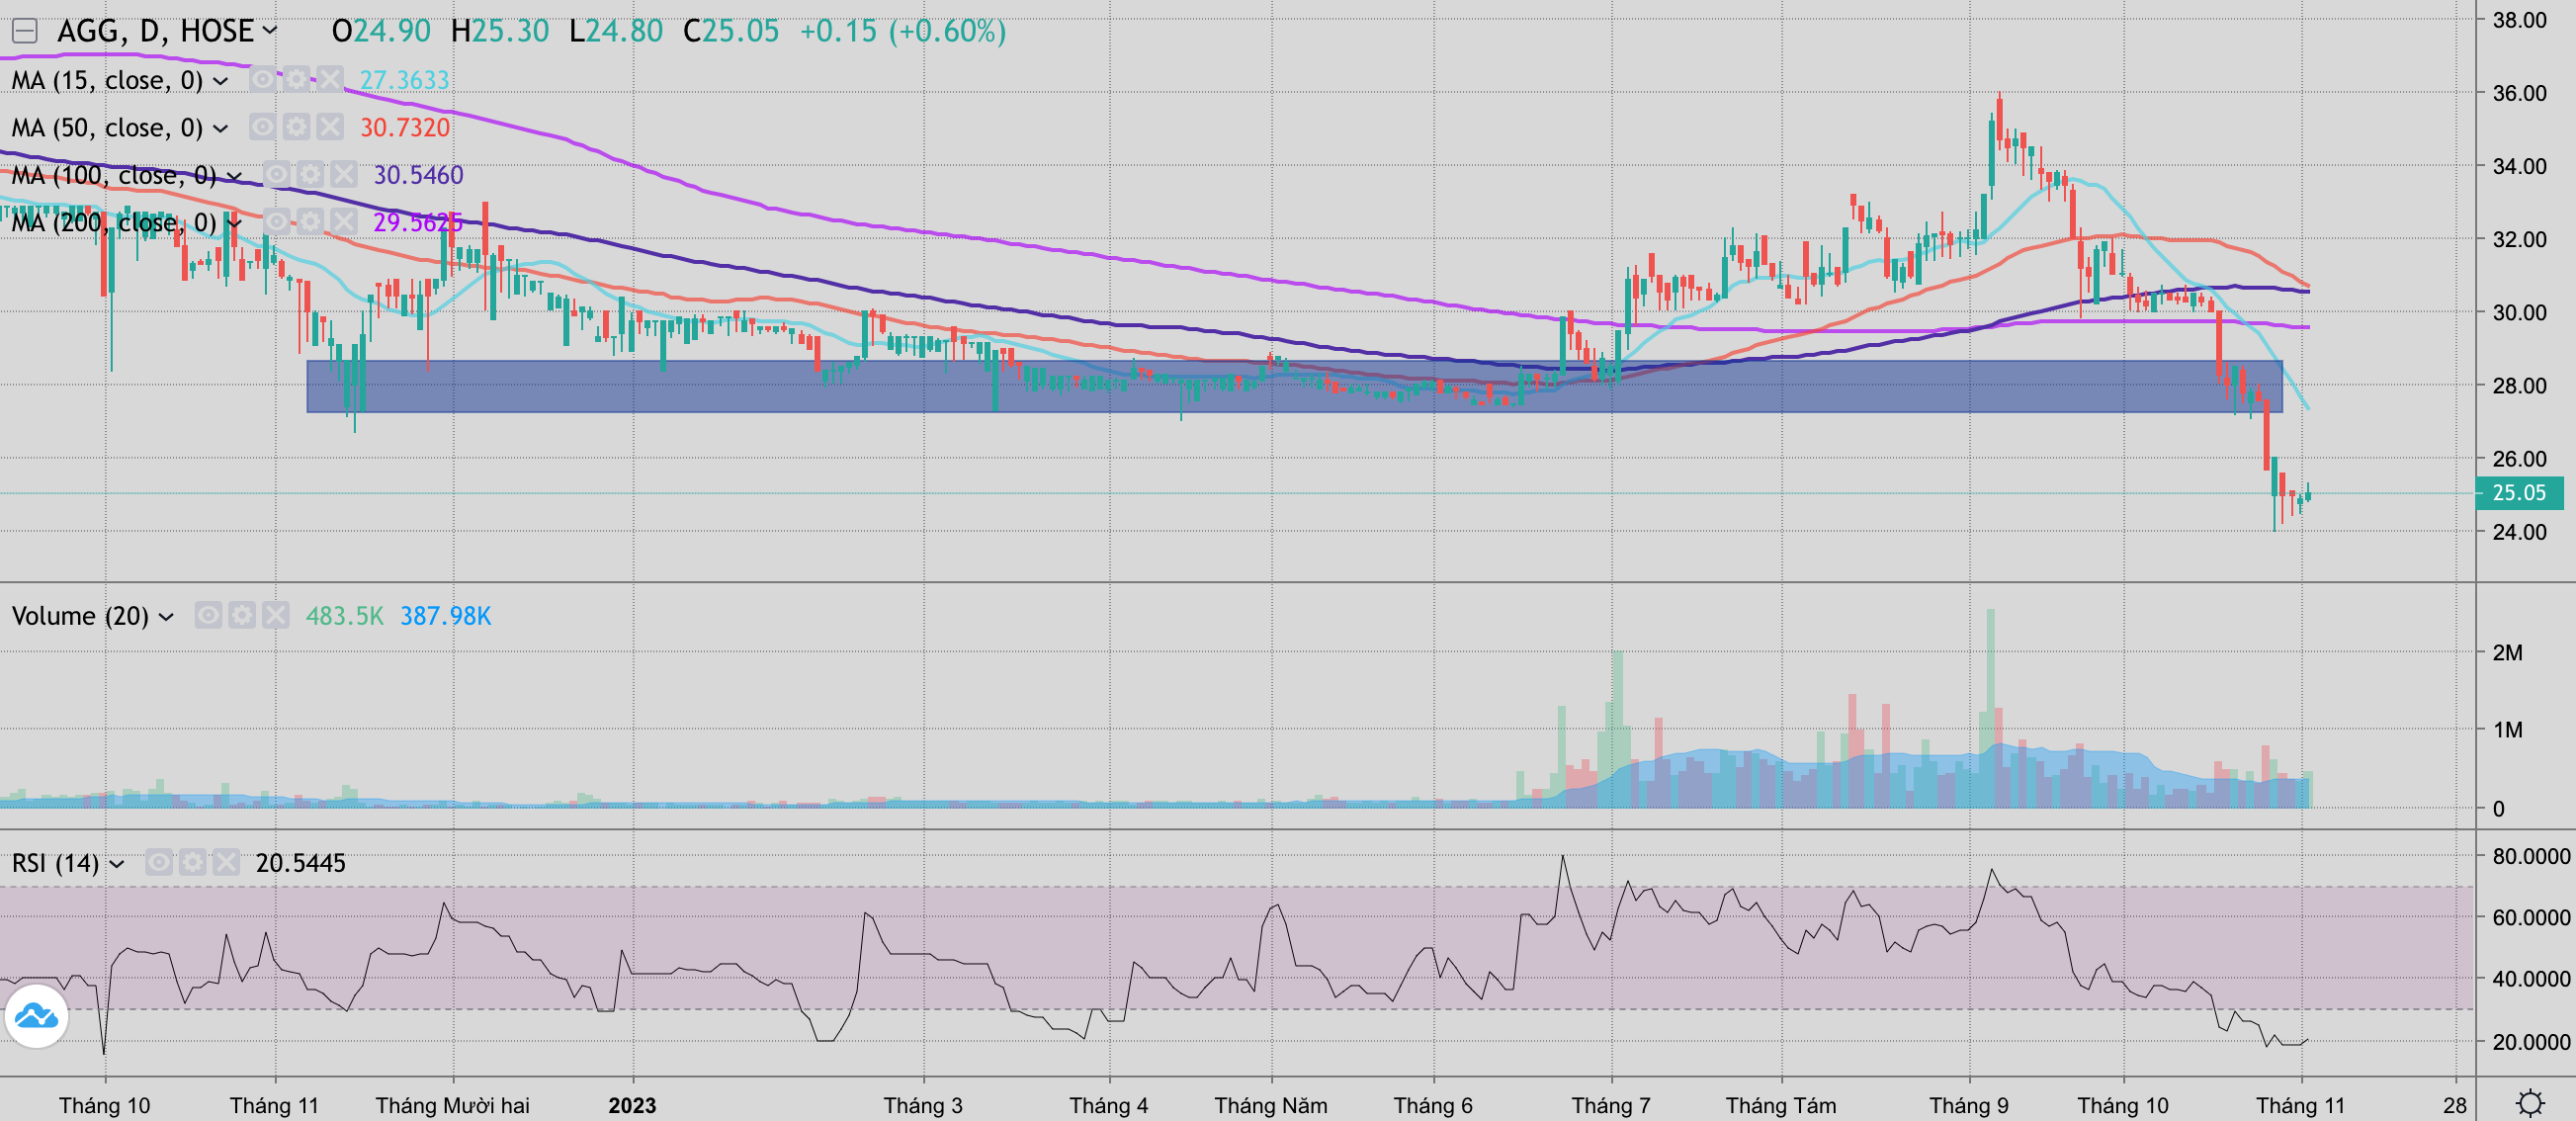This screenshot has height=1121, width=2576.
Task: Open settings gear for MA (50, close, 0)
Action: coord(297,127)
